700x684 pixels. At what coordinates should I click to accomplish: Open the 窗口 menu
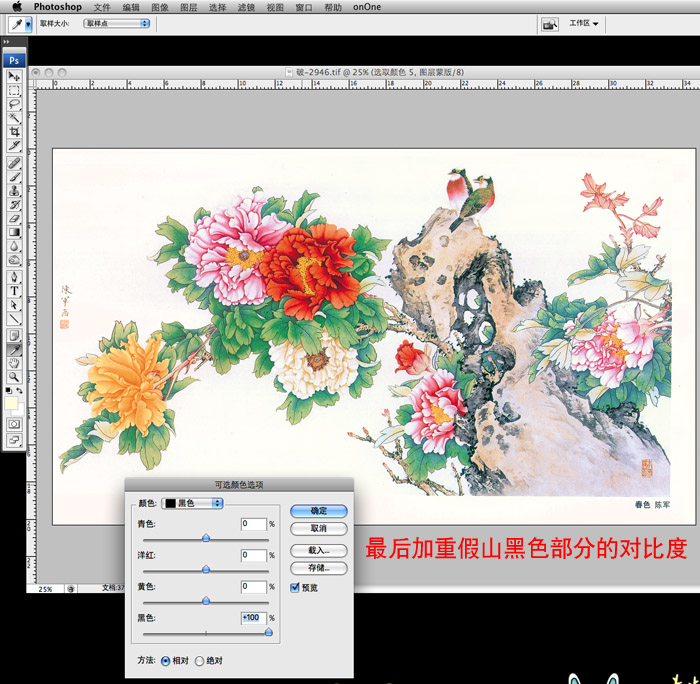[304, 7]
